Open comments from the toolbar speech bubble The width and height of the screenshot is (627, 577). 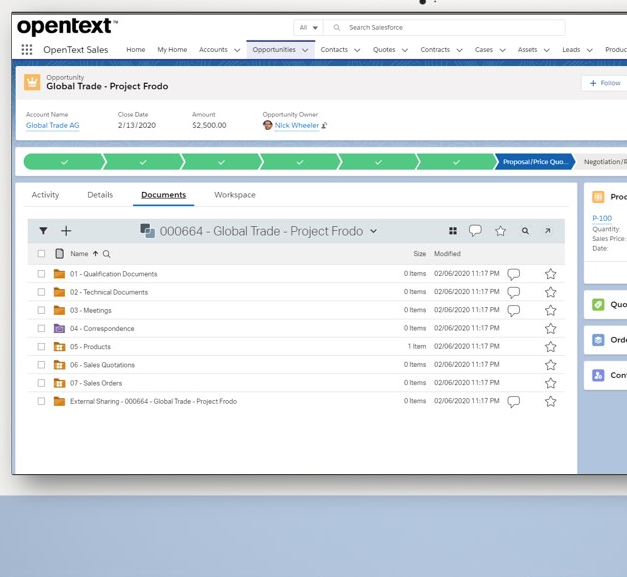[x=475, y=230]
